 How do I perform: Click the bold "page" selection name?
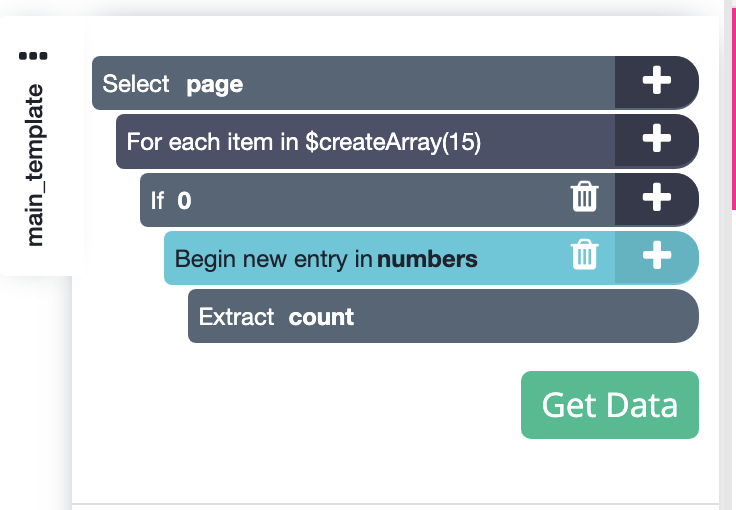[x=214, y=84]
